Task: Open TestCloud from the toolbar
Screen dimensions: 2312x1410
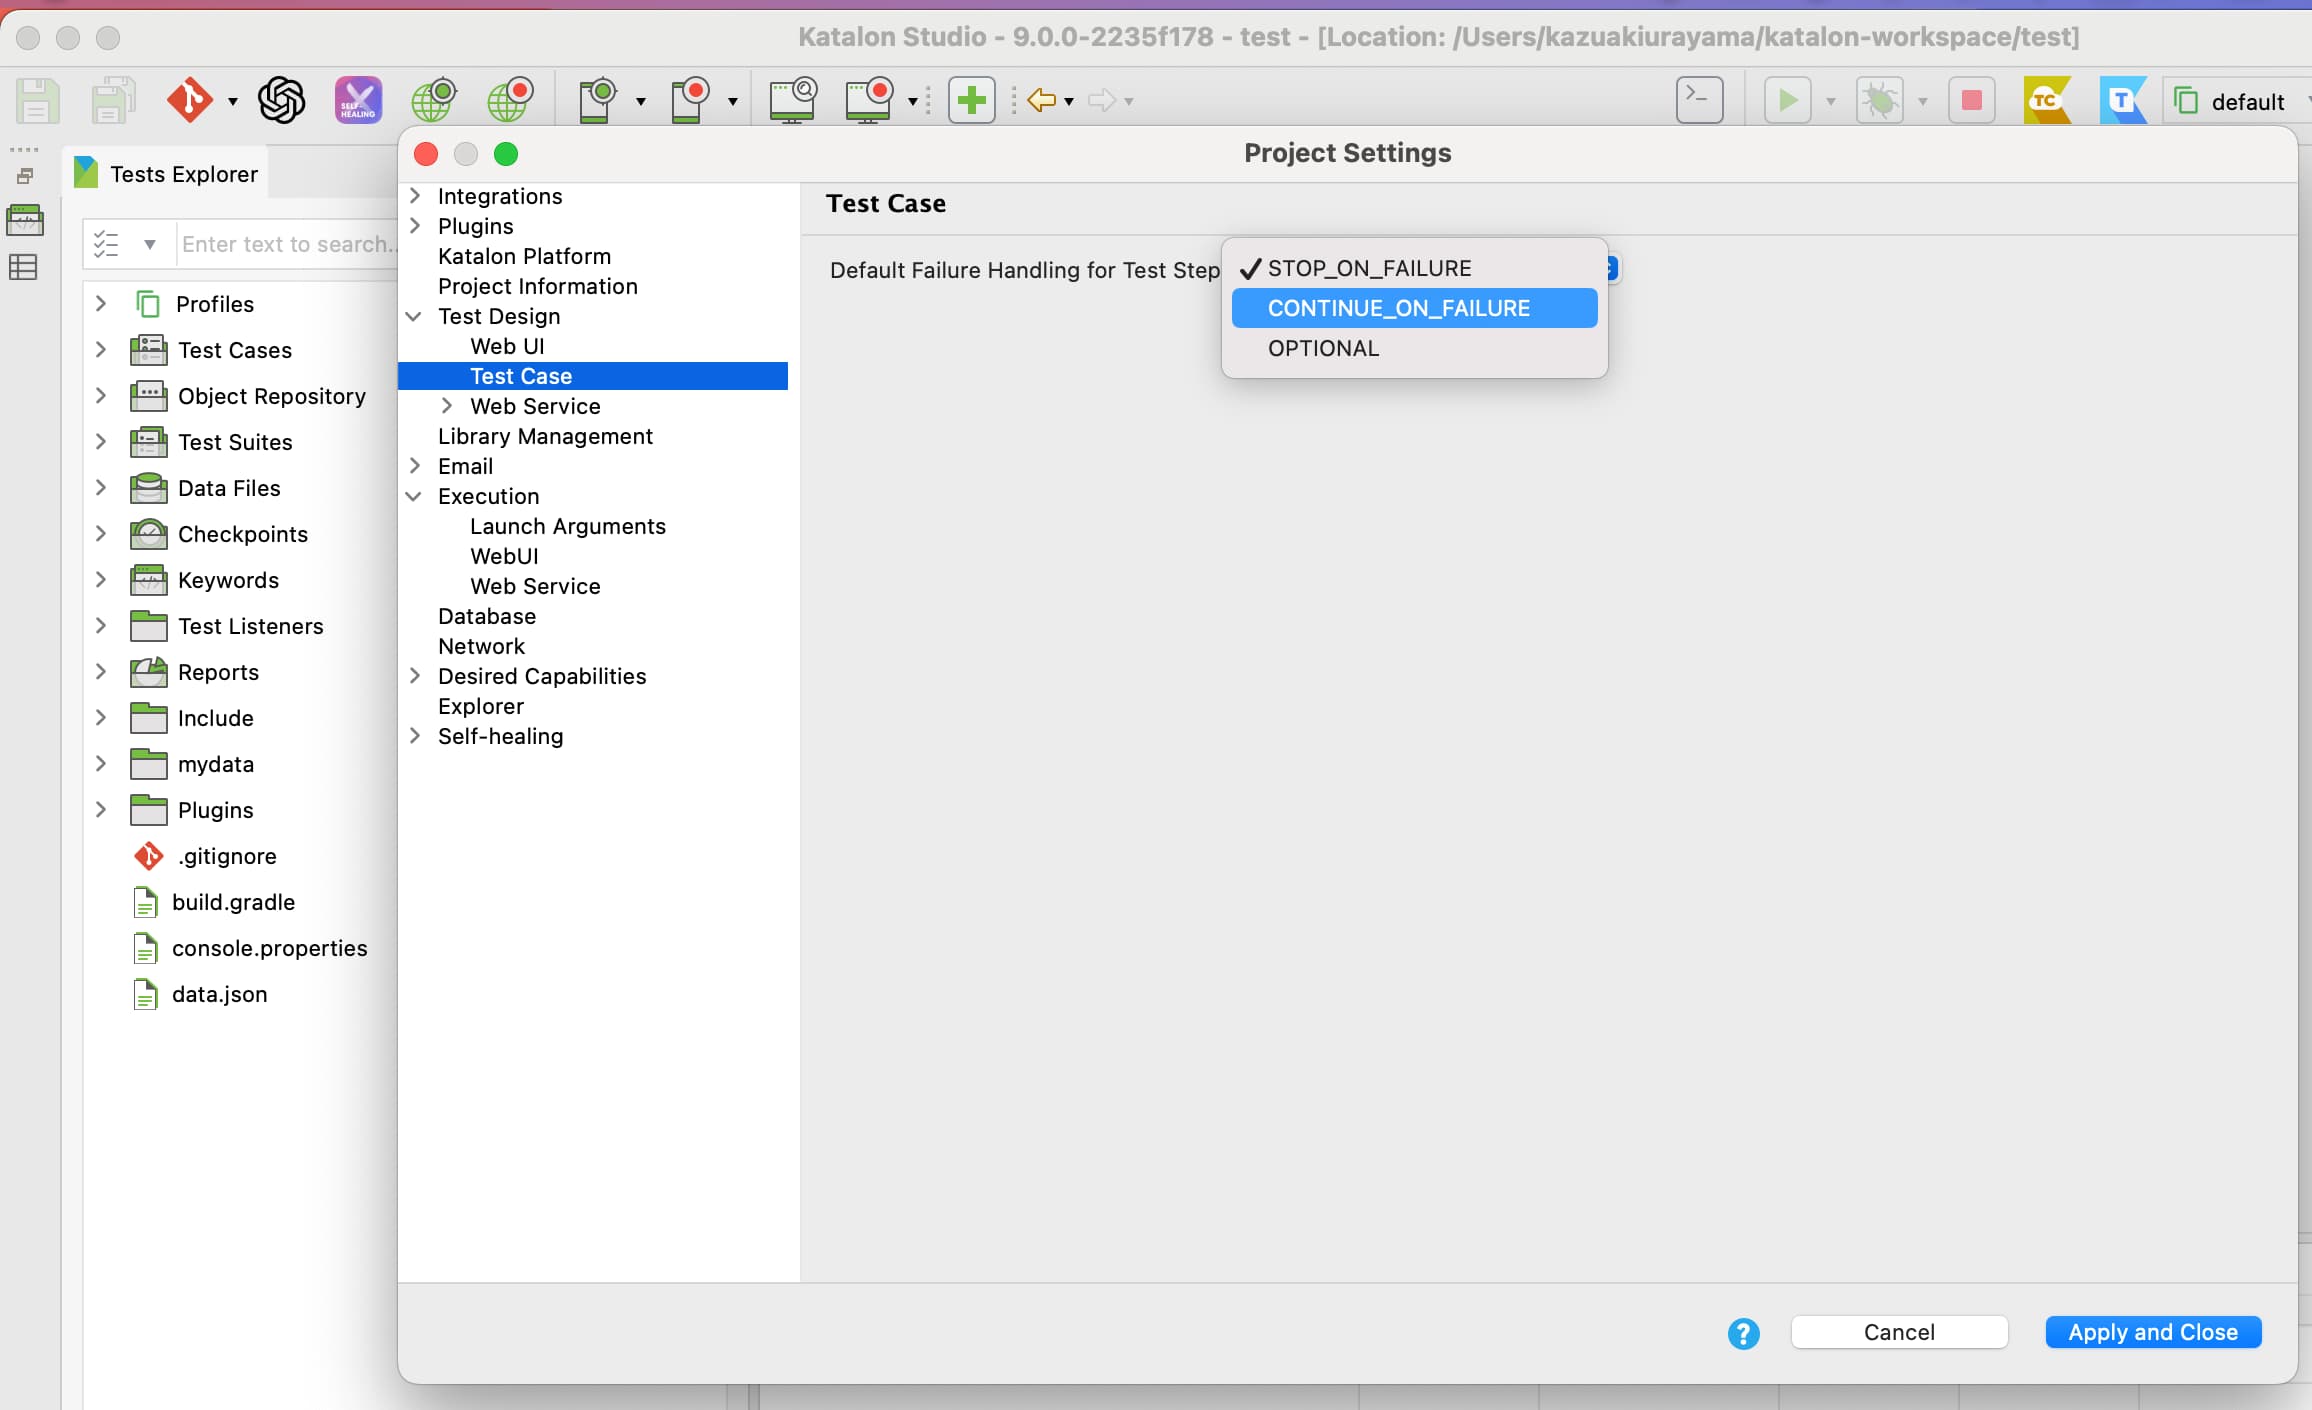Action: [x=2048, y=100]
